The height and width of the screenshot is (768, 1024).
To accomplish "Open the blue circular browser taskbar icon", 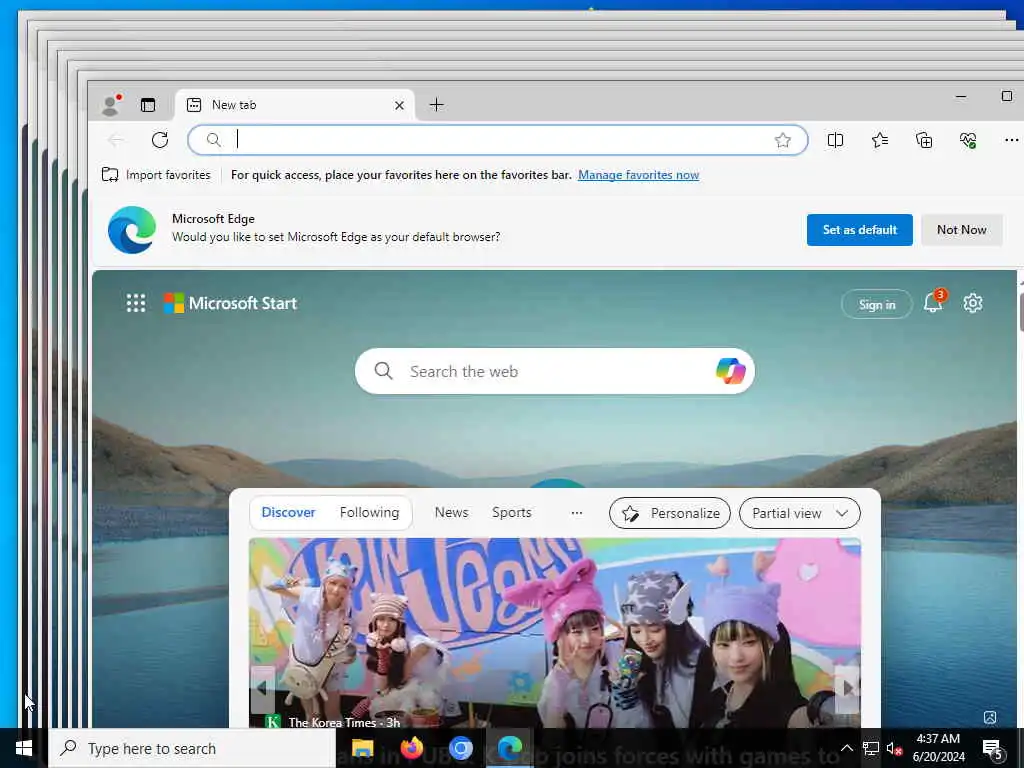I will 460,748.
